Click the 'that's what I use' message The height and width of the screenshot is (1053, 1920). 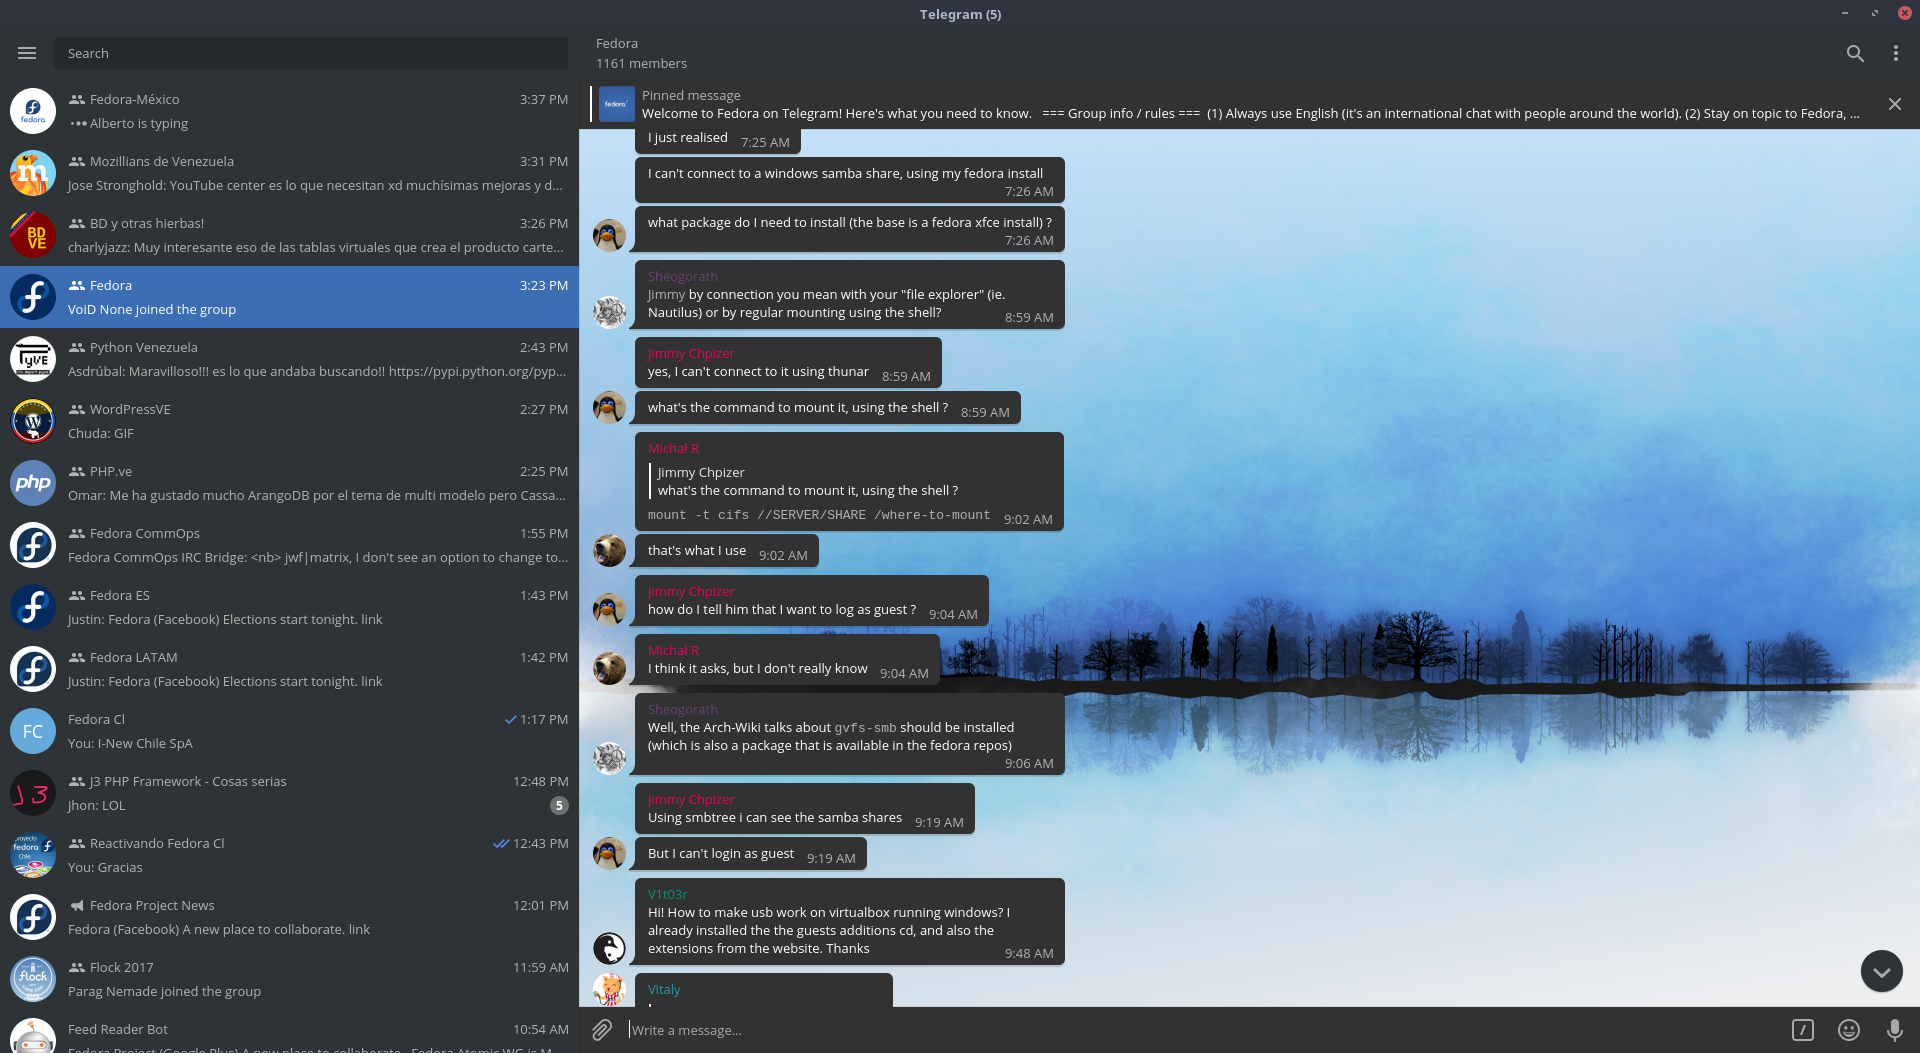point(727,551)
